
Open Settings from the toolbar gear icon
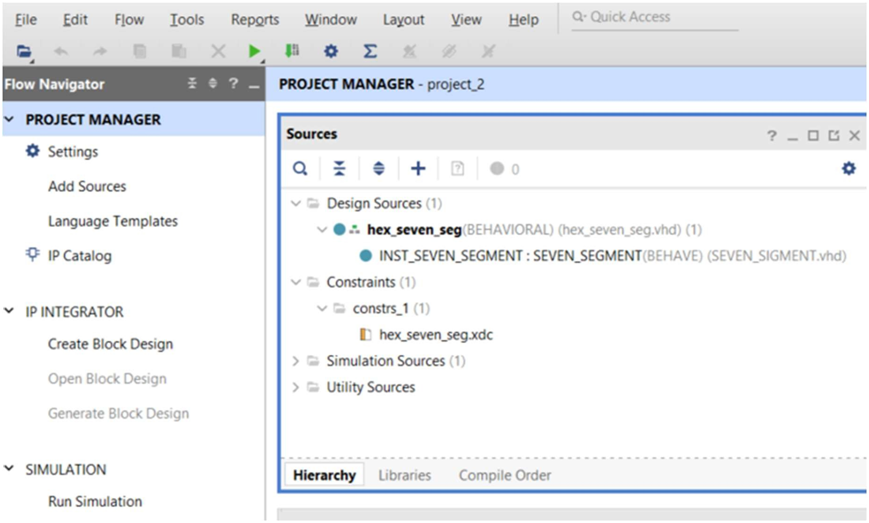click(x=331, y=51)
